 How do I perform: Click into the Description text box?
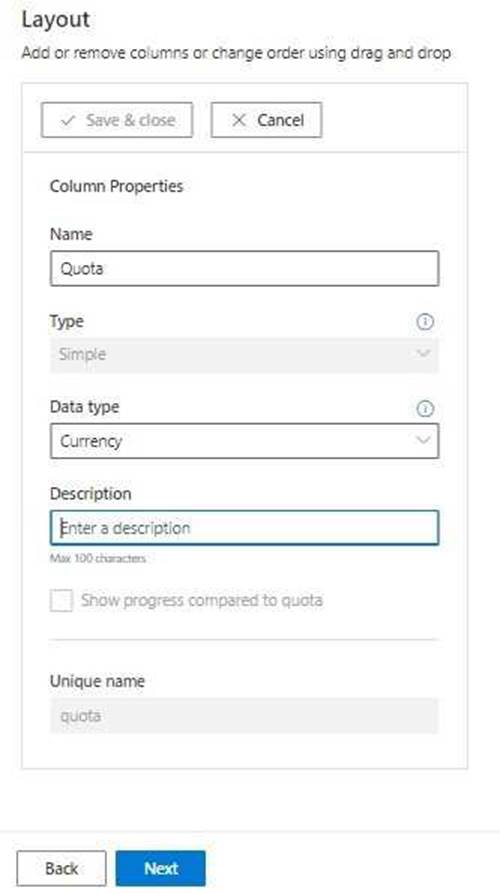click(245, 527)
